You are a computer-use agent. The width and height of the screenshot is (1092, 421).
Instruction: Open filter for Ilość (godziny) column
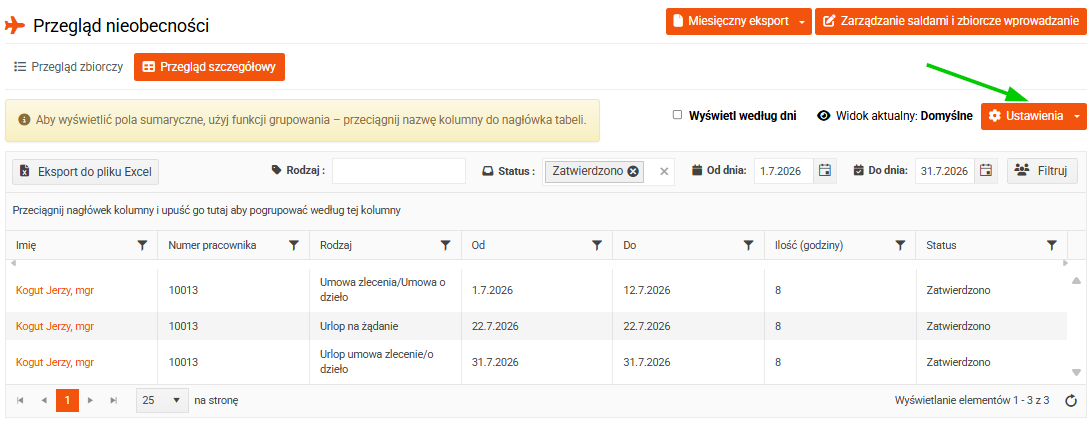(900, 245)
